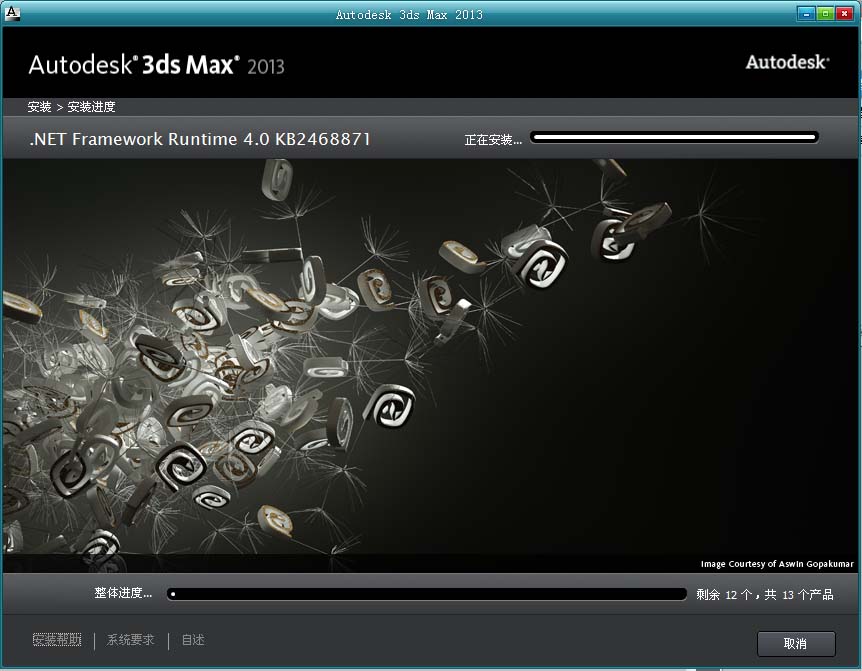Open the Readme (自述) link

pyautogui.click(x=193, y=640)
